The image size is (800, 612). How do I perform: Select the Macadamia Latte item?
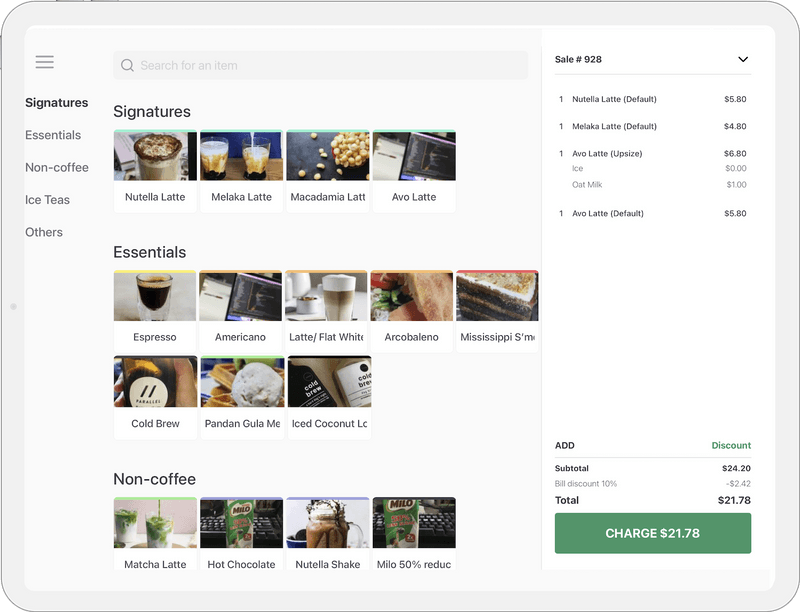[328, 168]
